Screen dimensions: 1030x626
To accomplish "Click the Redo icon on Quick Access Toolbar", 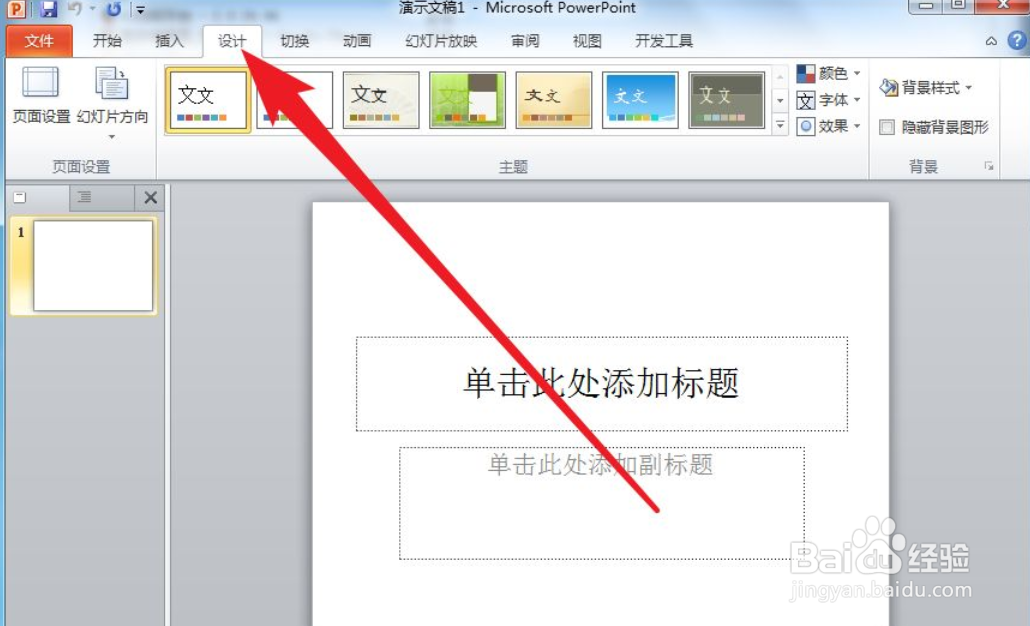I will (113, 8).
